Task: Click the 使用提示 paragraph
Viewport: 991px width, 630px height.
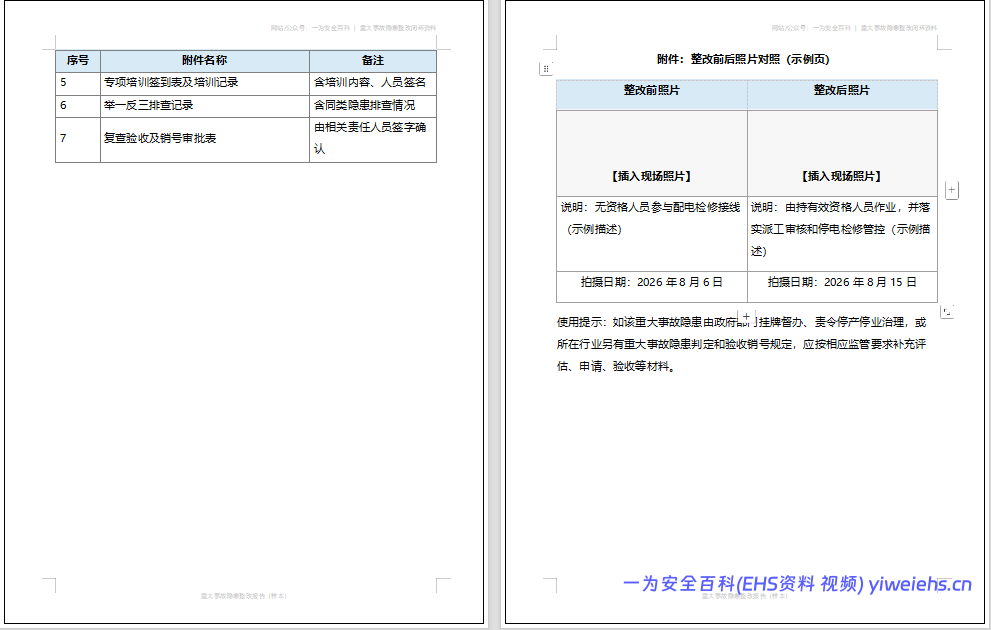Action: [741, 344]
